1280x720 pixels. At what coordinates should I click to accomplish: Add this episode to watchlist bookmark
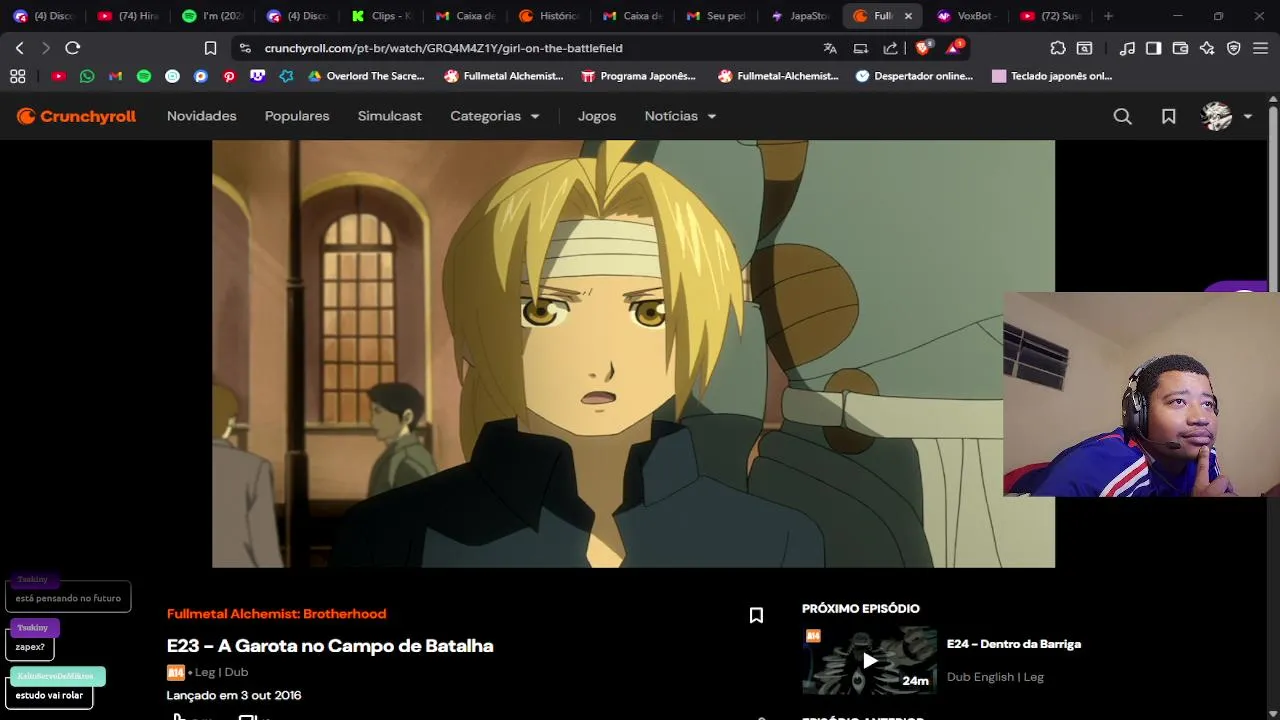coord(756,615)
